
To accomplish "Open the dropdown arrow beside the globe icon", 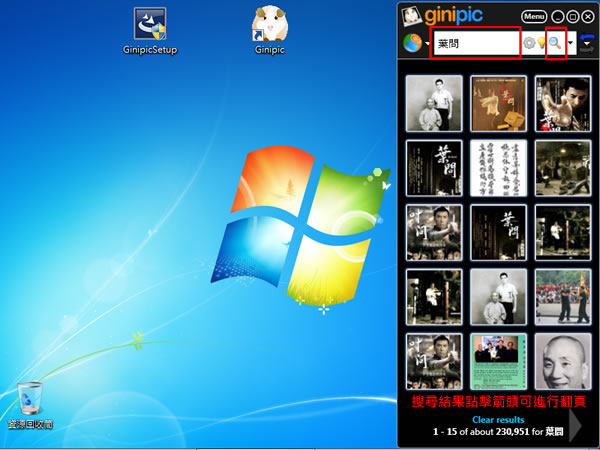I will click(427, 43).
